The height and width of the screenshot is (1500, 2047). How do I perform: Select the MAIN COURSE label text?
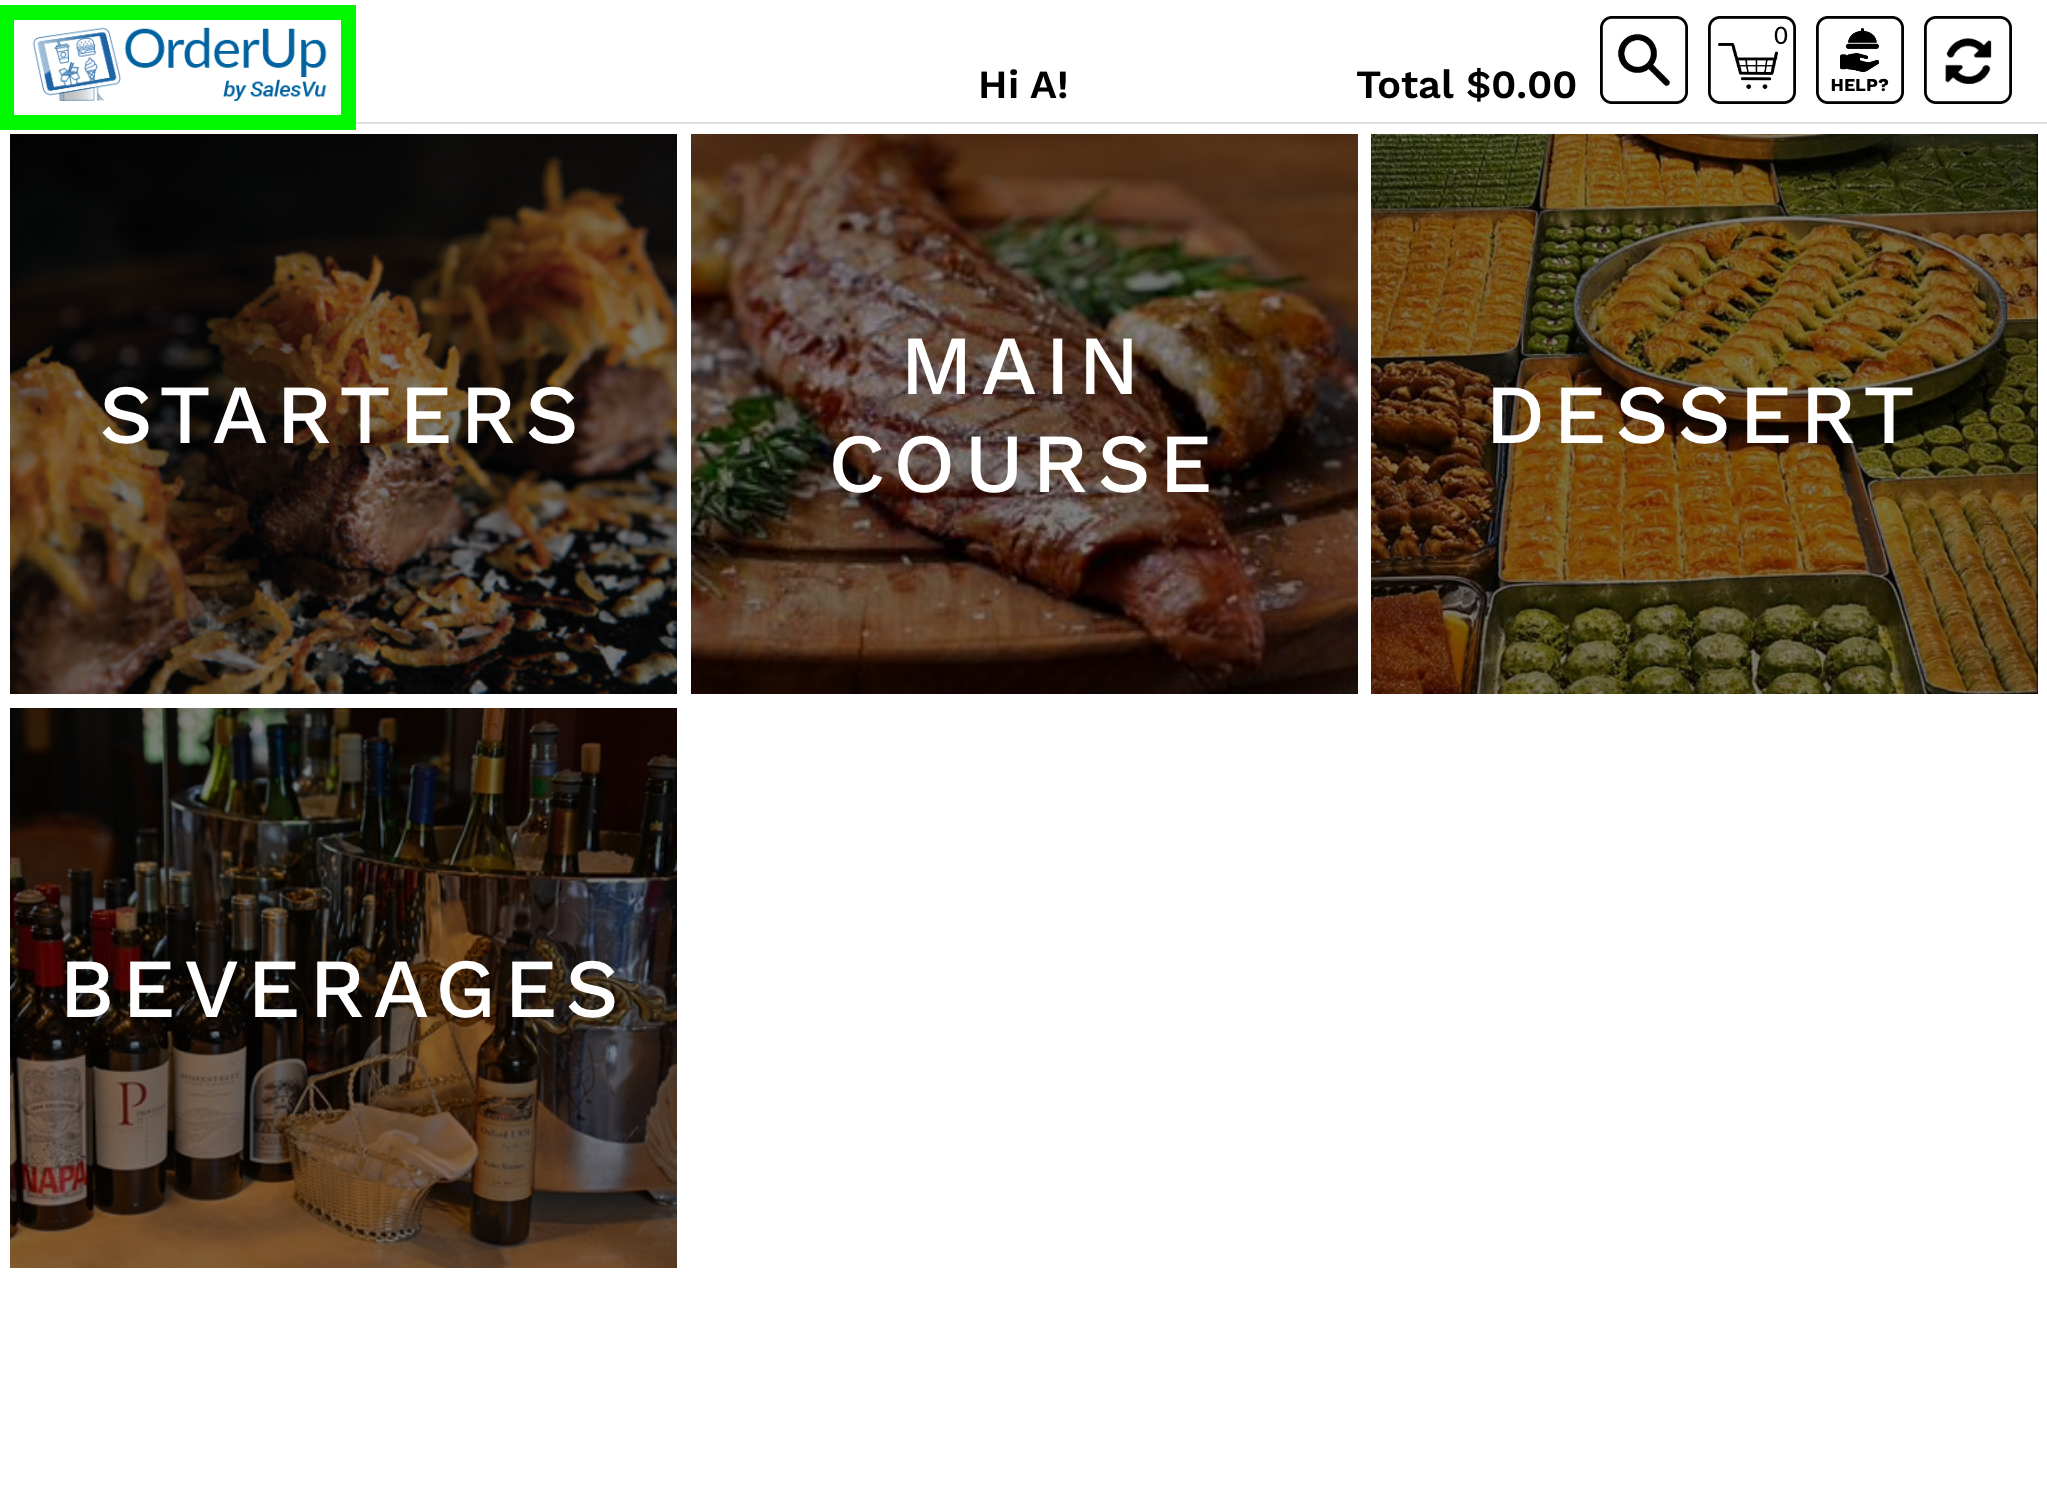(x=1023, y=416)
